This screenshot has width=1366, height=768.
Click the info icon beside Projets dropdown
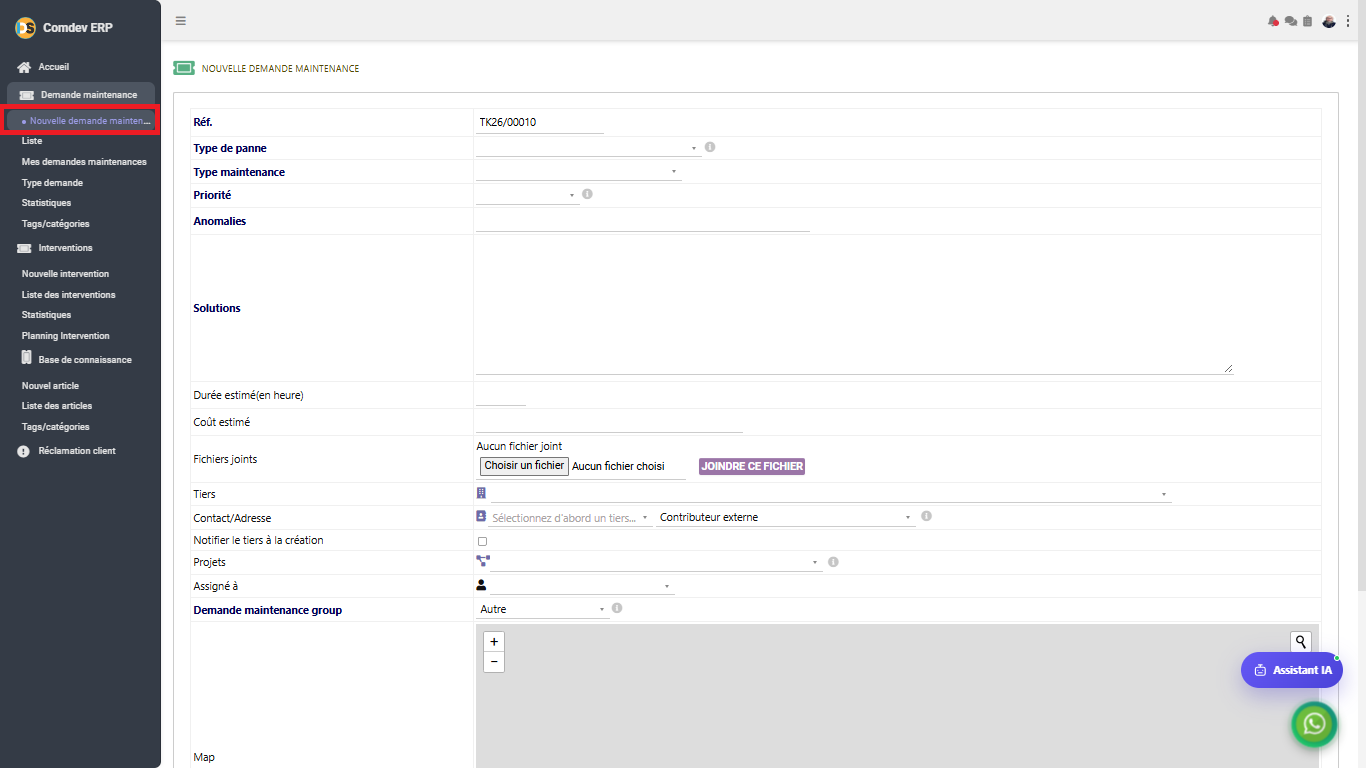click(833, 562)
